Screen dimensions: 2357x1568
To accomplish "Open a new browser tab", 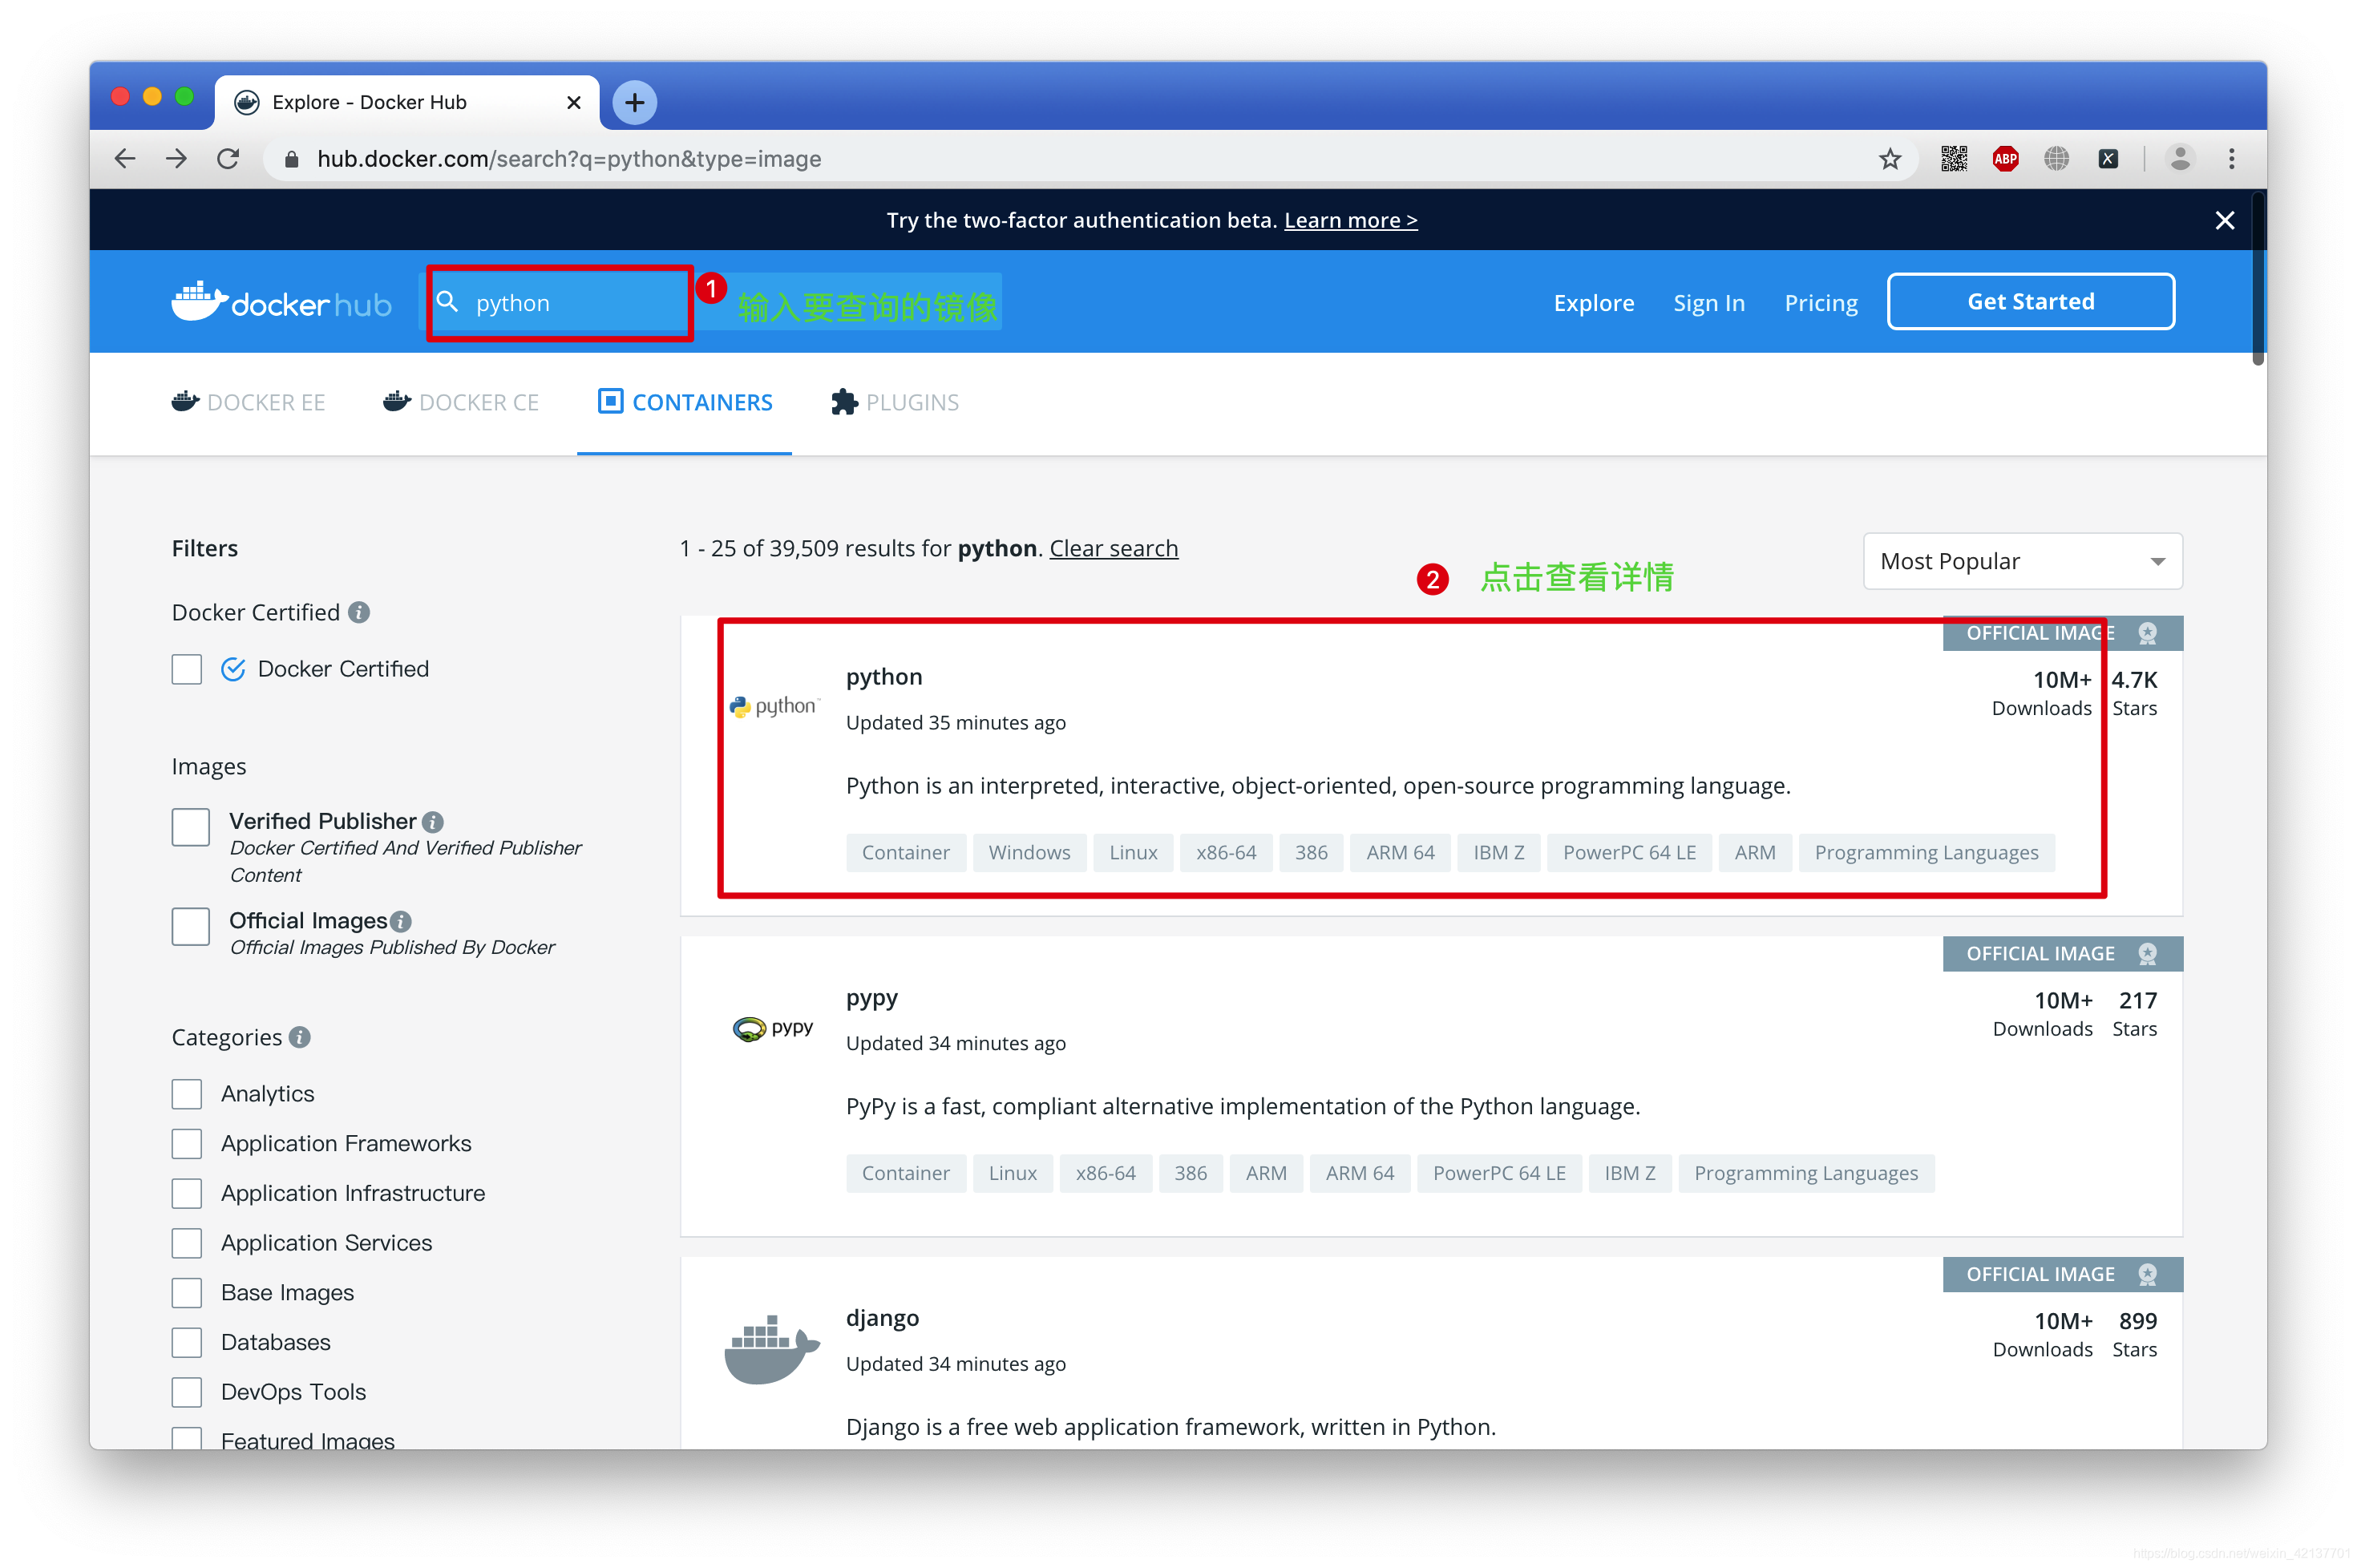I will pos(634,102).
